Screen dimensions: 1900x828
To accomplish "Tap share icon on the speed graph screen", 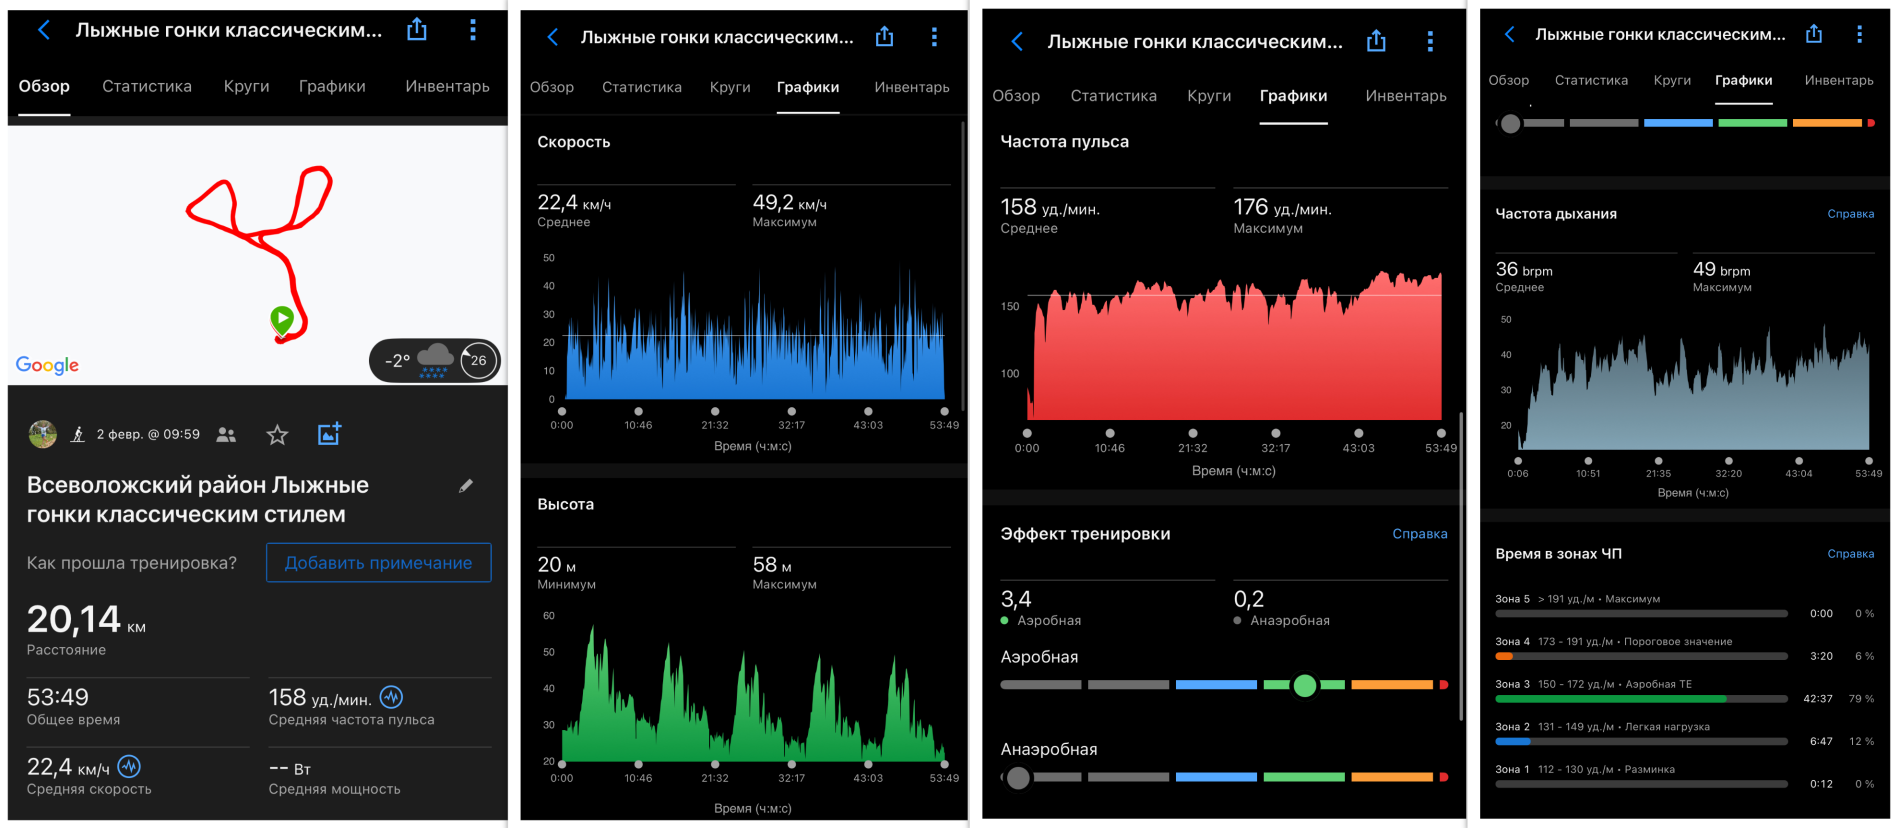I will (x=884, y=37).
